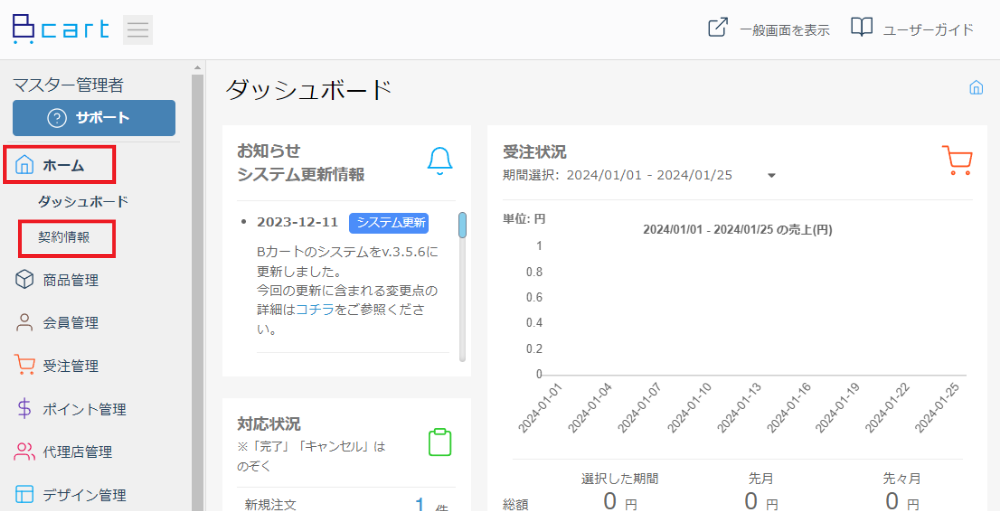Open the デザイン管理 menu
The width and height of the screenshot is (1000, 511).
pyautogui.click(x=84, y=495)
